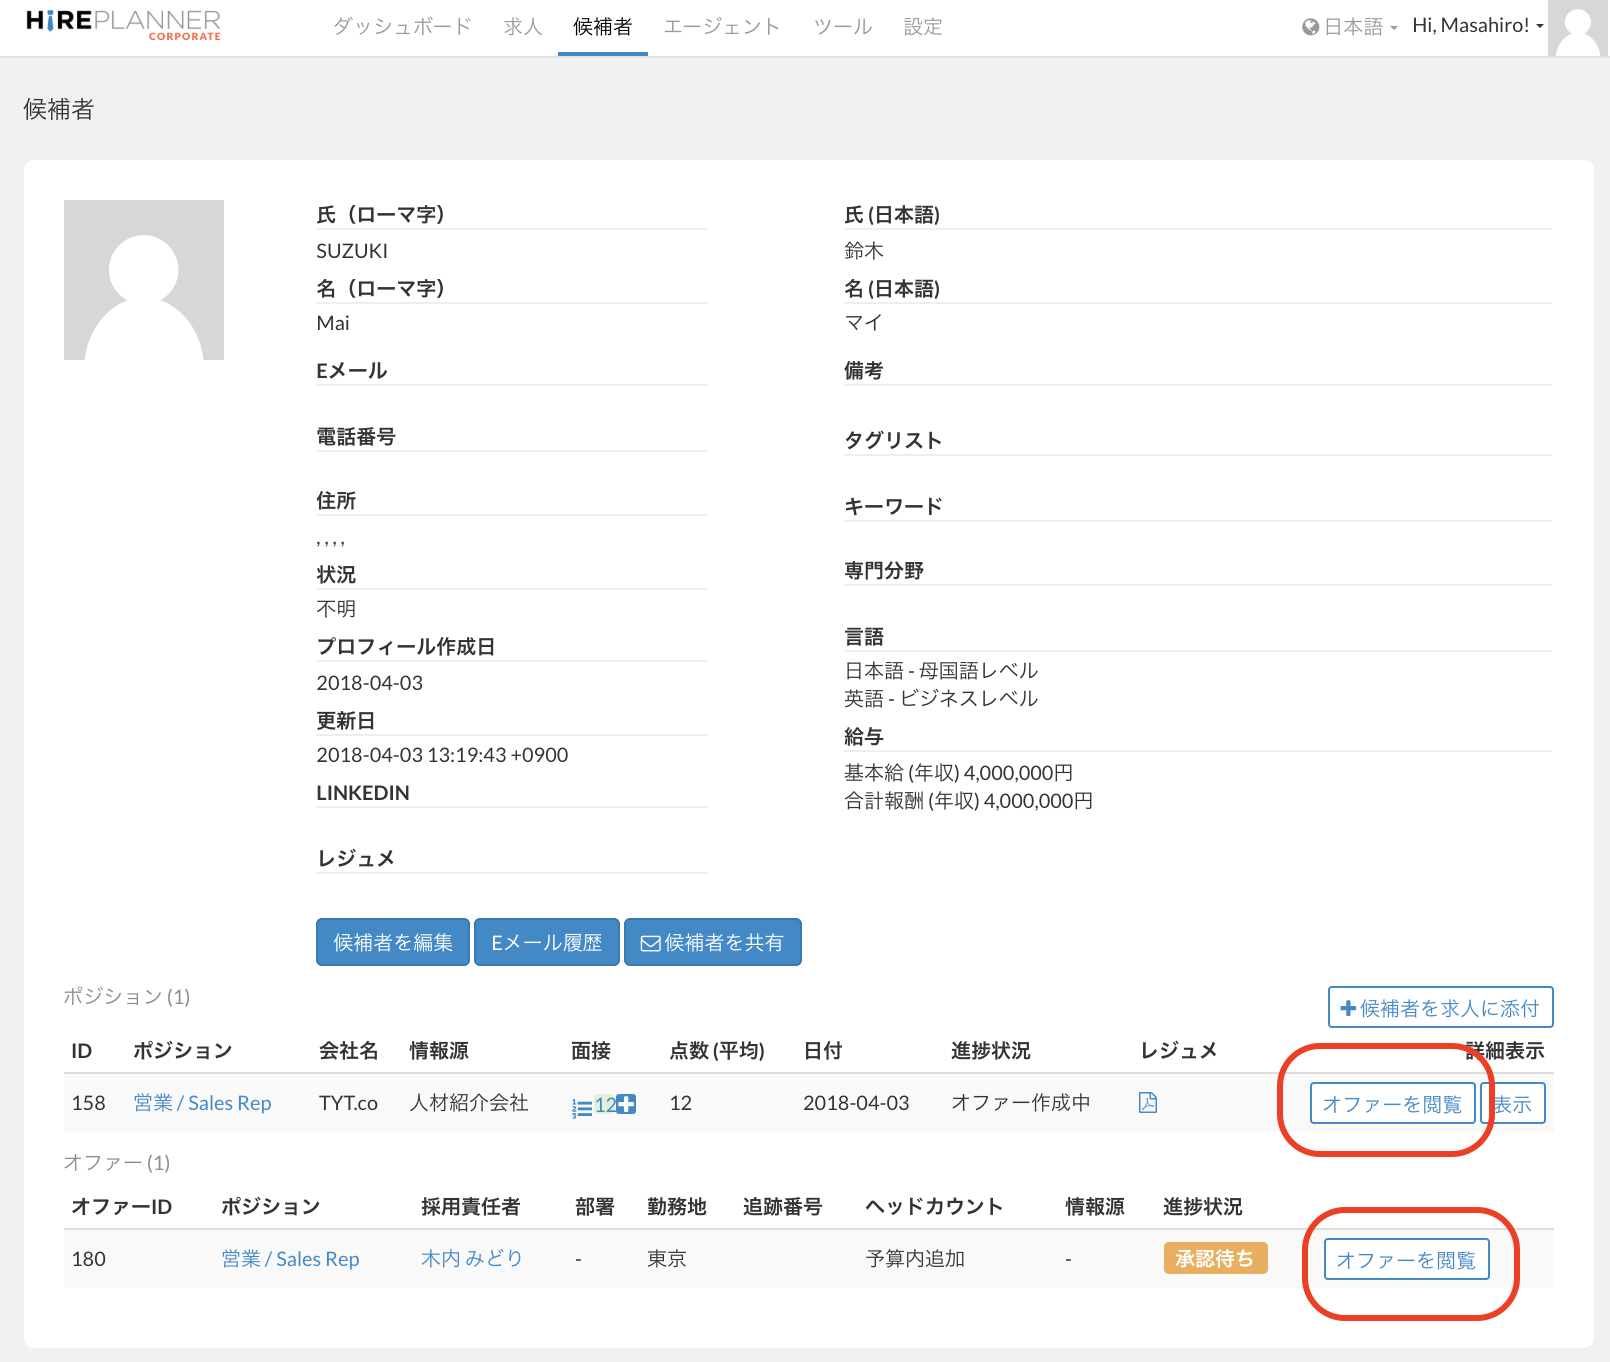This screenshot has width=1610, height=1362.
Task: Click オファーを閲覧 in offer 180 row
Action: click(1405, 1260)
